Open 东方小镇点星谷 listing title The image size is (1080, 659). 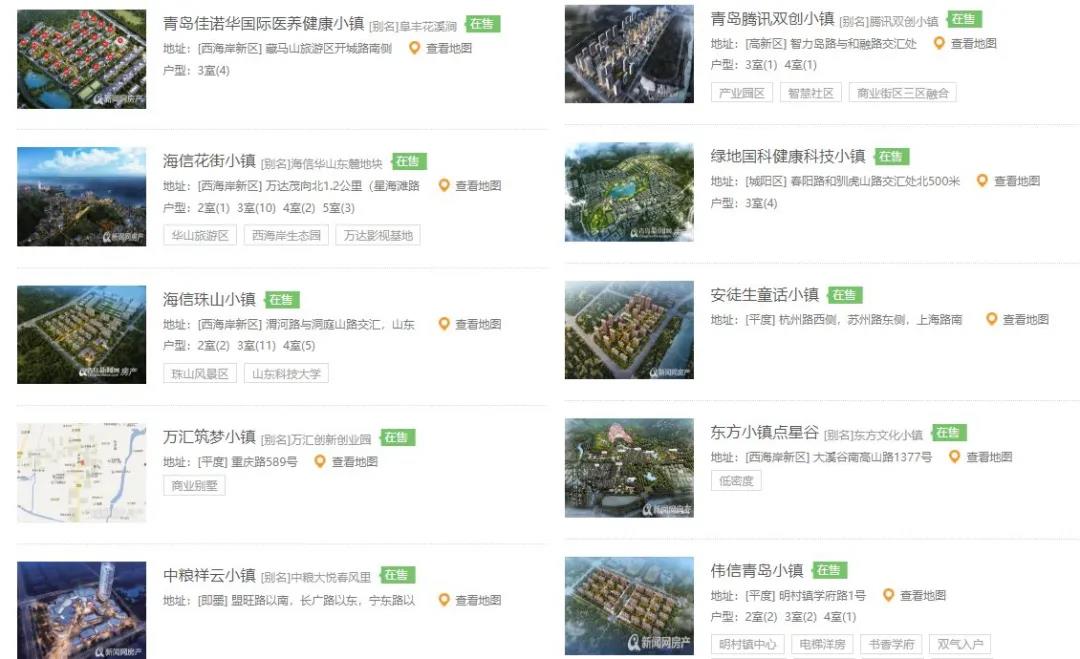tap(765, 432)
